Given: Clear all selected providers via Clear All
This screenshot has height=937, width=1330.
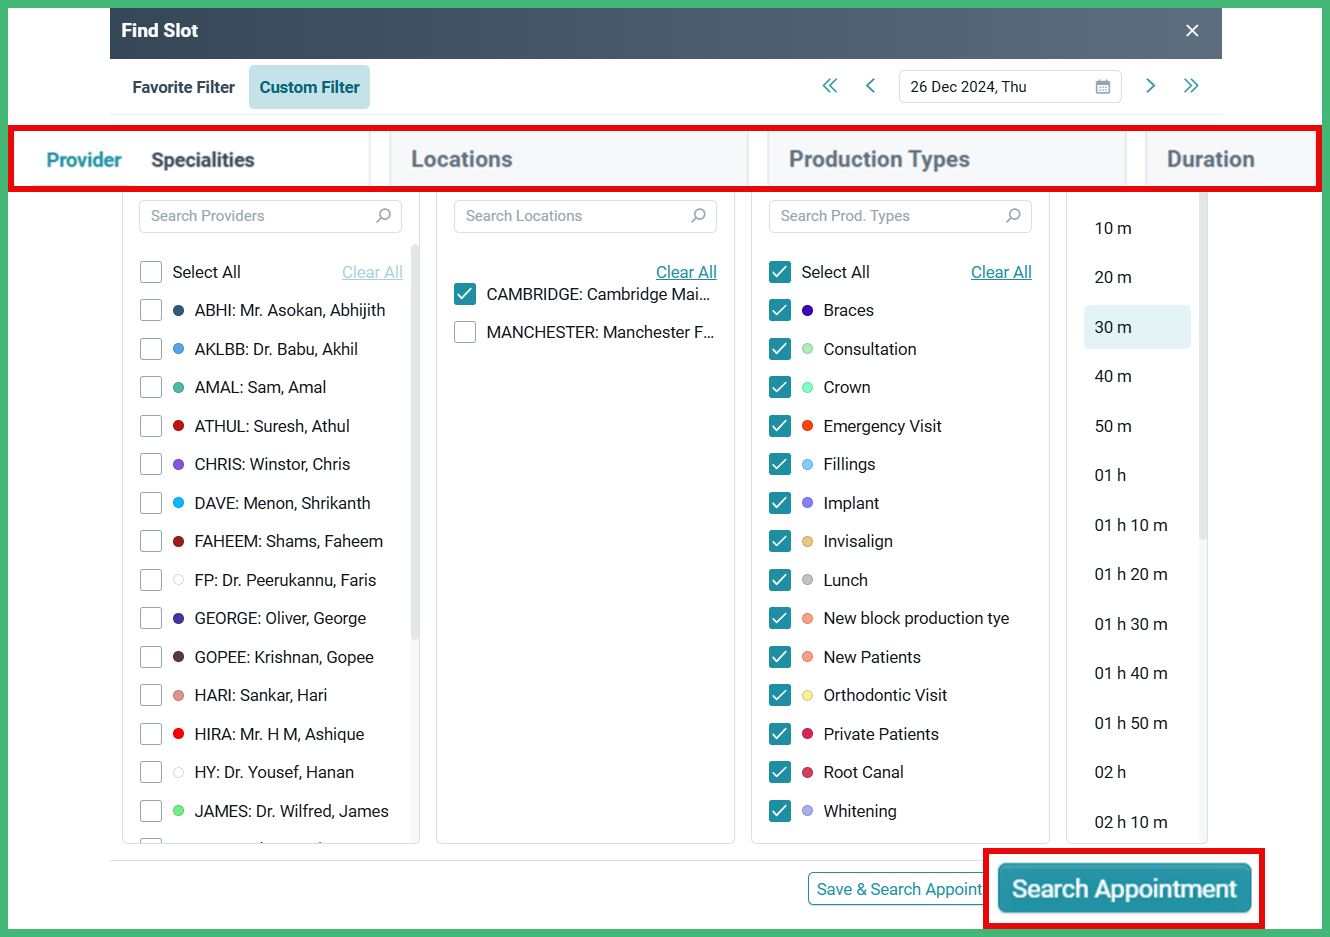Looking at the screenshot, I should pyautogui.click(x=371, y=271).
